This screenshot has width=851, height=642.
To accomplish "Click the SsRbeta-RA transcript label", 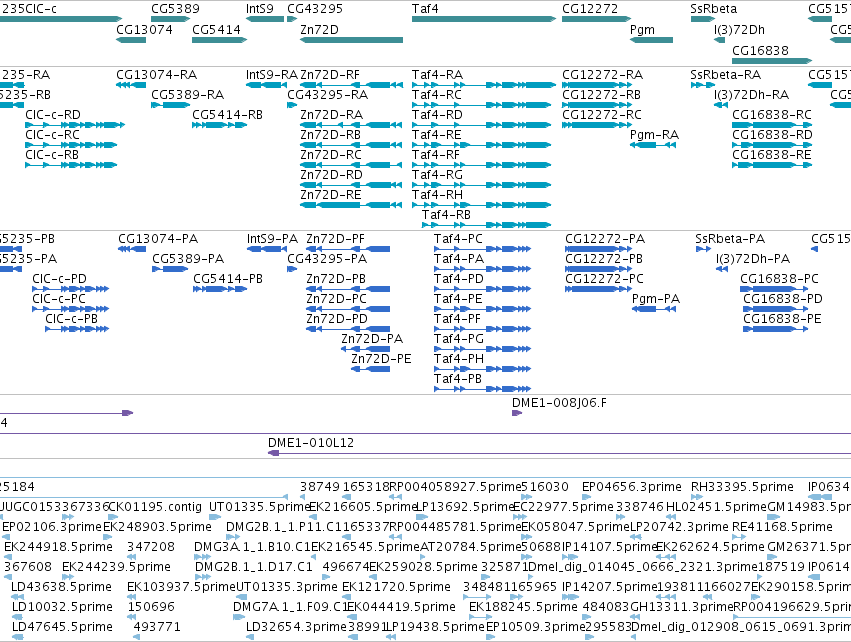I will coord(726,74).
